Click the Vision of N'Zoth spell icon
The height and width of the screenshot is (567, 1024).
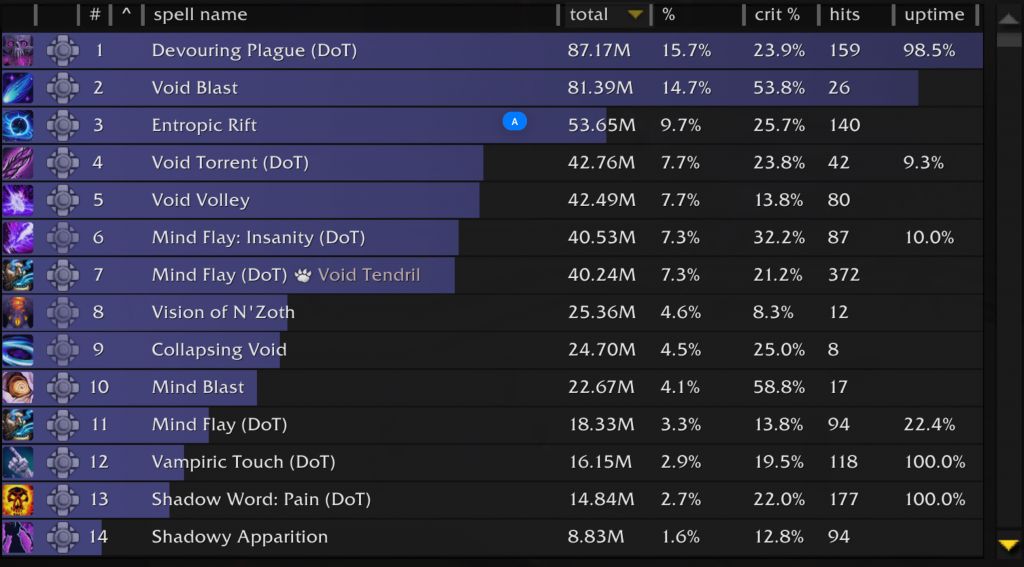18,312
